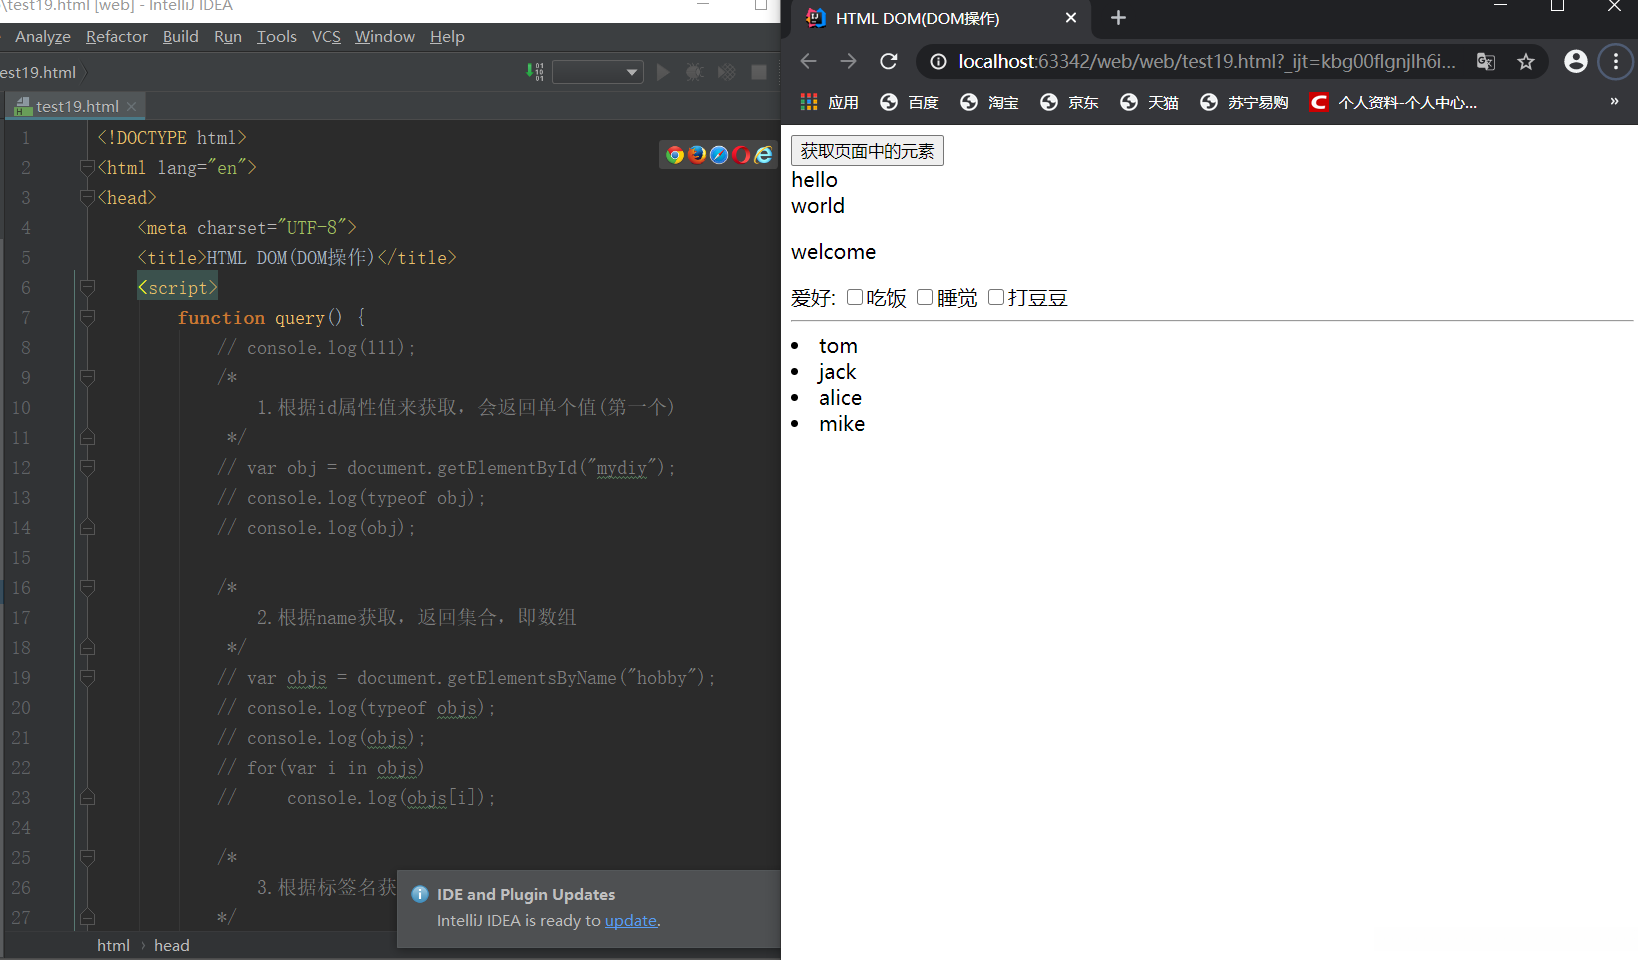This screenshot has height=960, width=1638.
Task: Click the Translate page icon in Chrome
Action: [1486, 62]
